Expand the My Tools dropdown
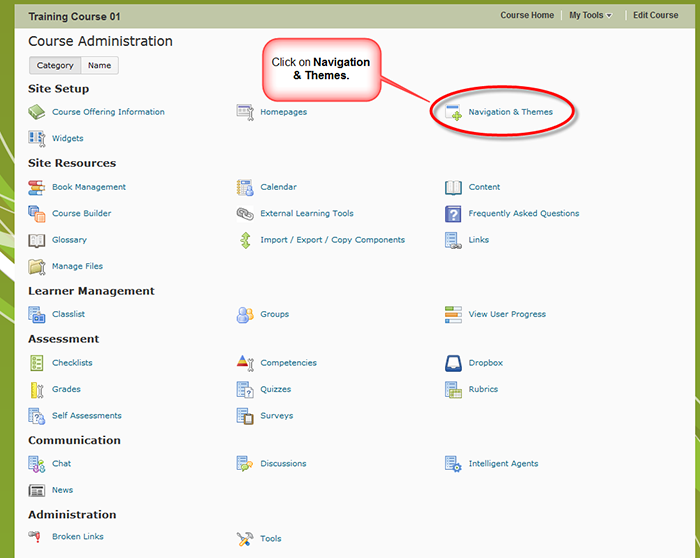The image size is (700, 558). (x=590, y=15)
